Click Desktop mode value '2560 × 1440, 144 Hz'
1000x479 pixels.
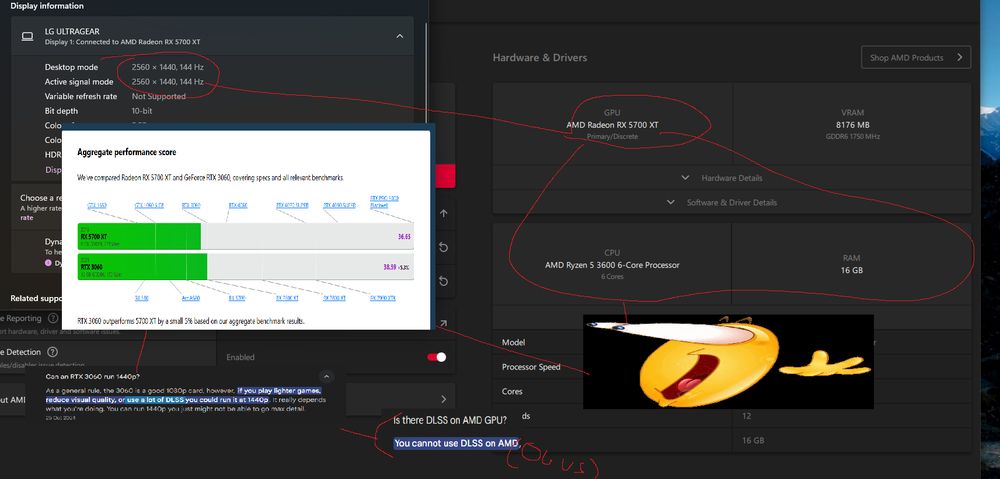[x=168, y=67]
